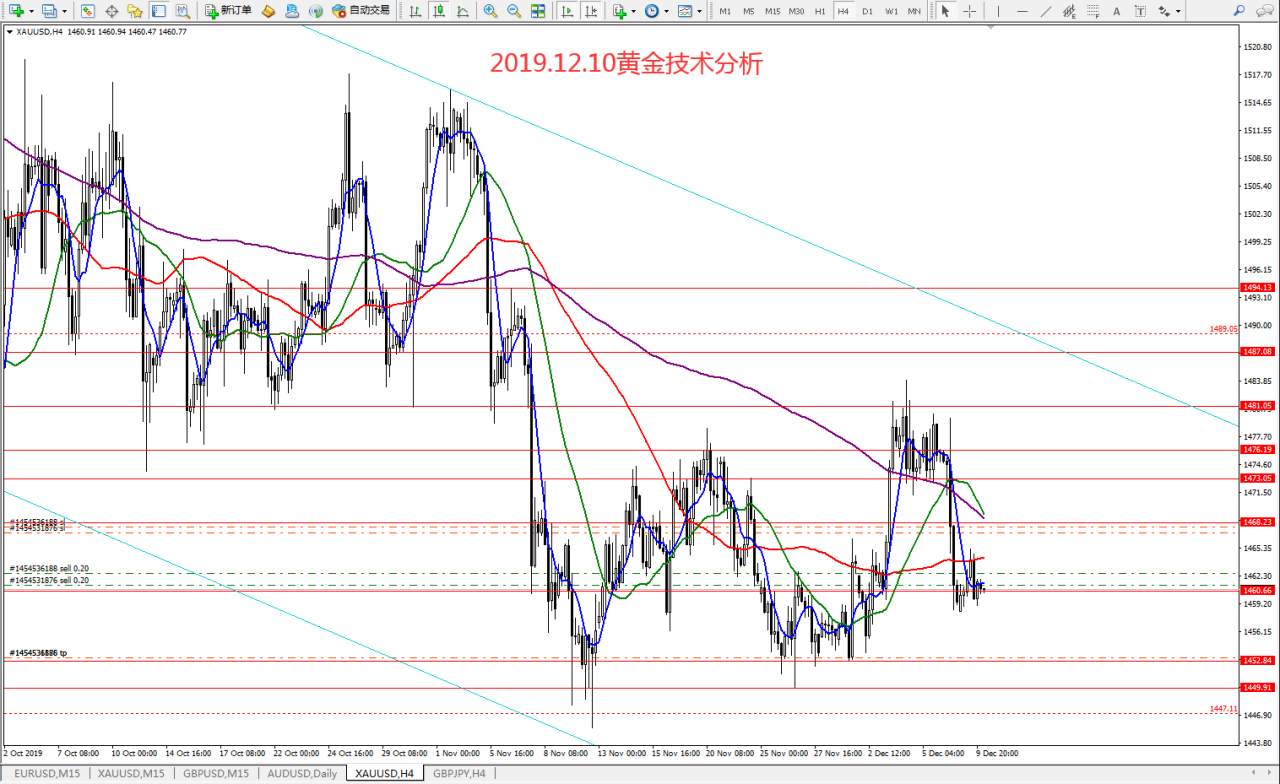Screen dimensions: 1280x784
Task: Switch to GBPJPY,H4 chart tab
Action: (459, 774)
